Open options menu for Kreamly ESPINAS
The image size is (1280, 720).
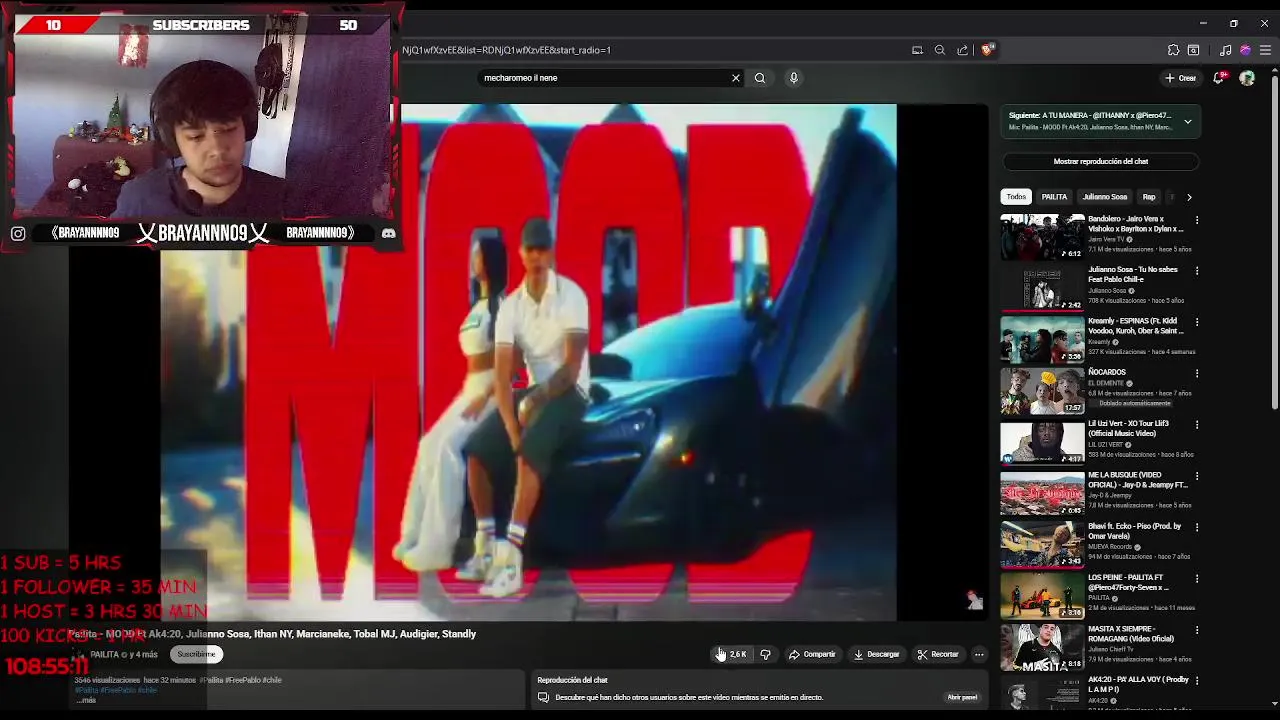tap(1197, 322)
